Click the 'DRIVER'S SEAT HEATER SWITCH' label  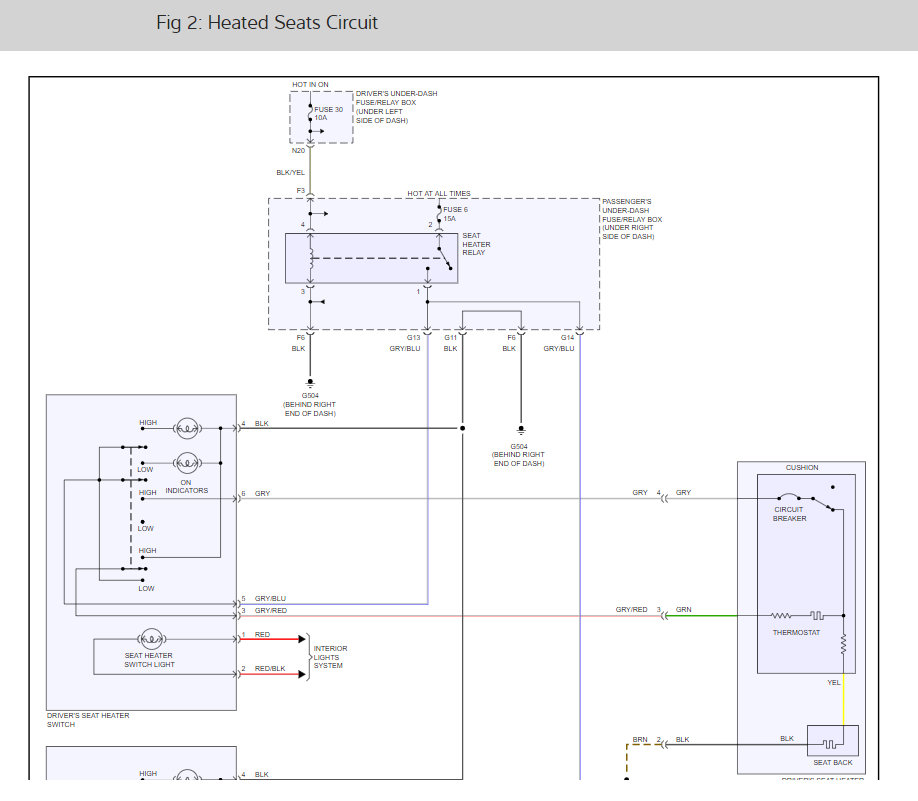[88, 720]
